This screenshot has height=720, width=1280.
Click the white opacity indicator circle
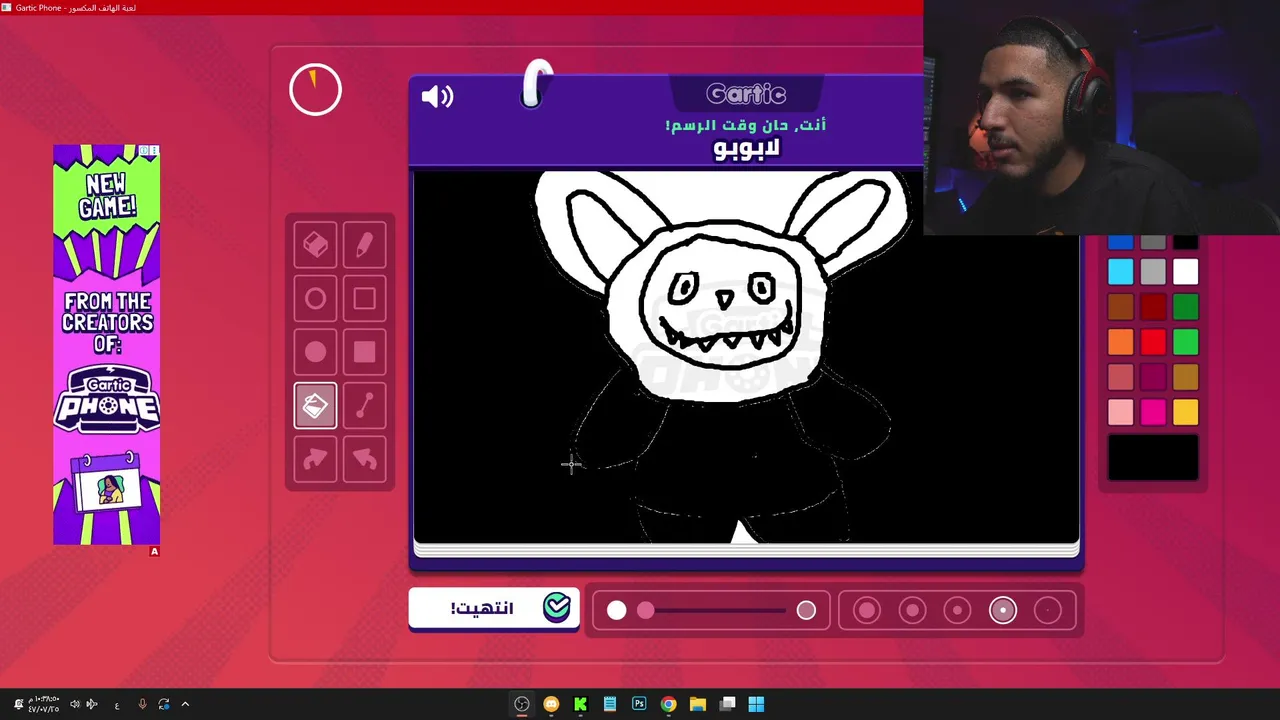tap(616, 610)
